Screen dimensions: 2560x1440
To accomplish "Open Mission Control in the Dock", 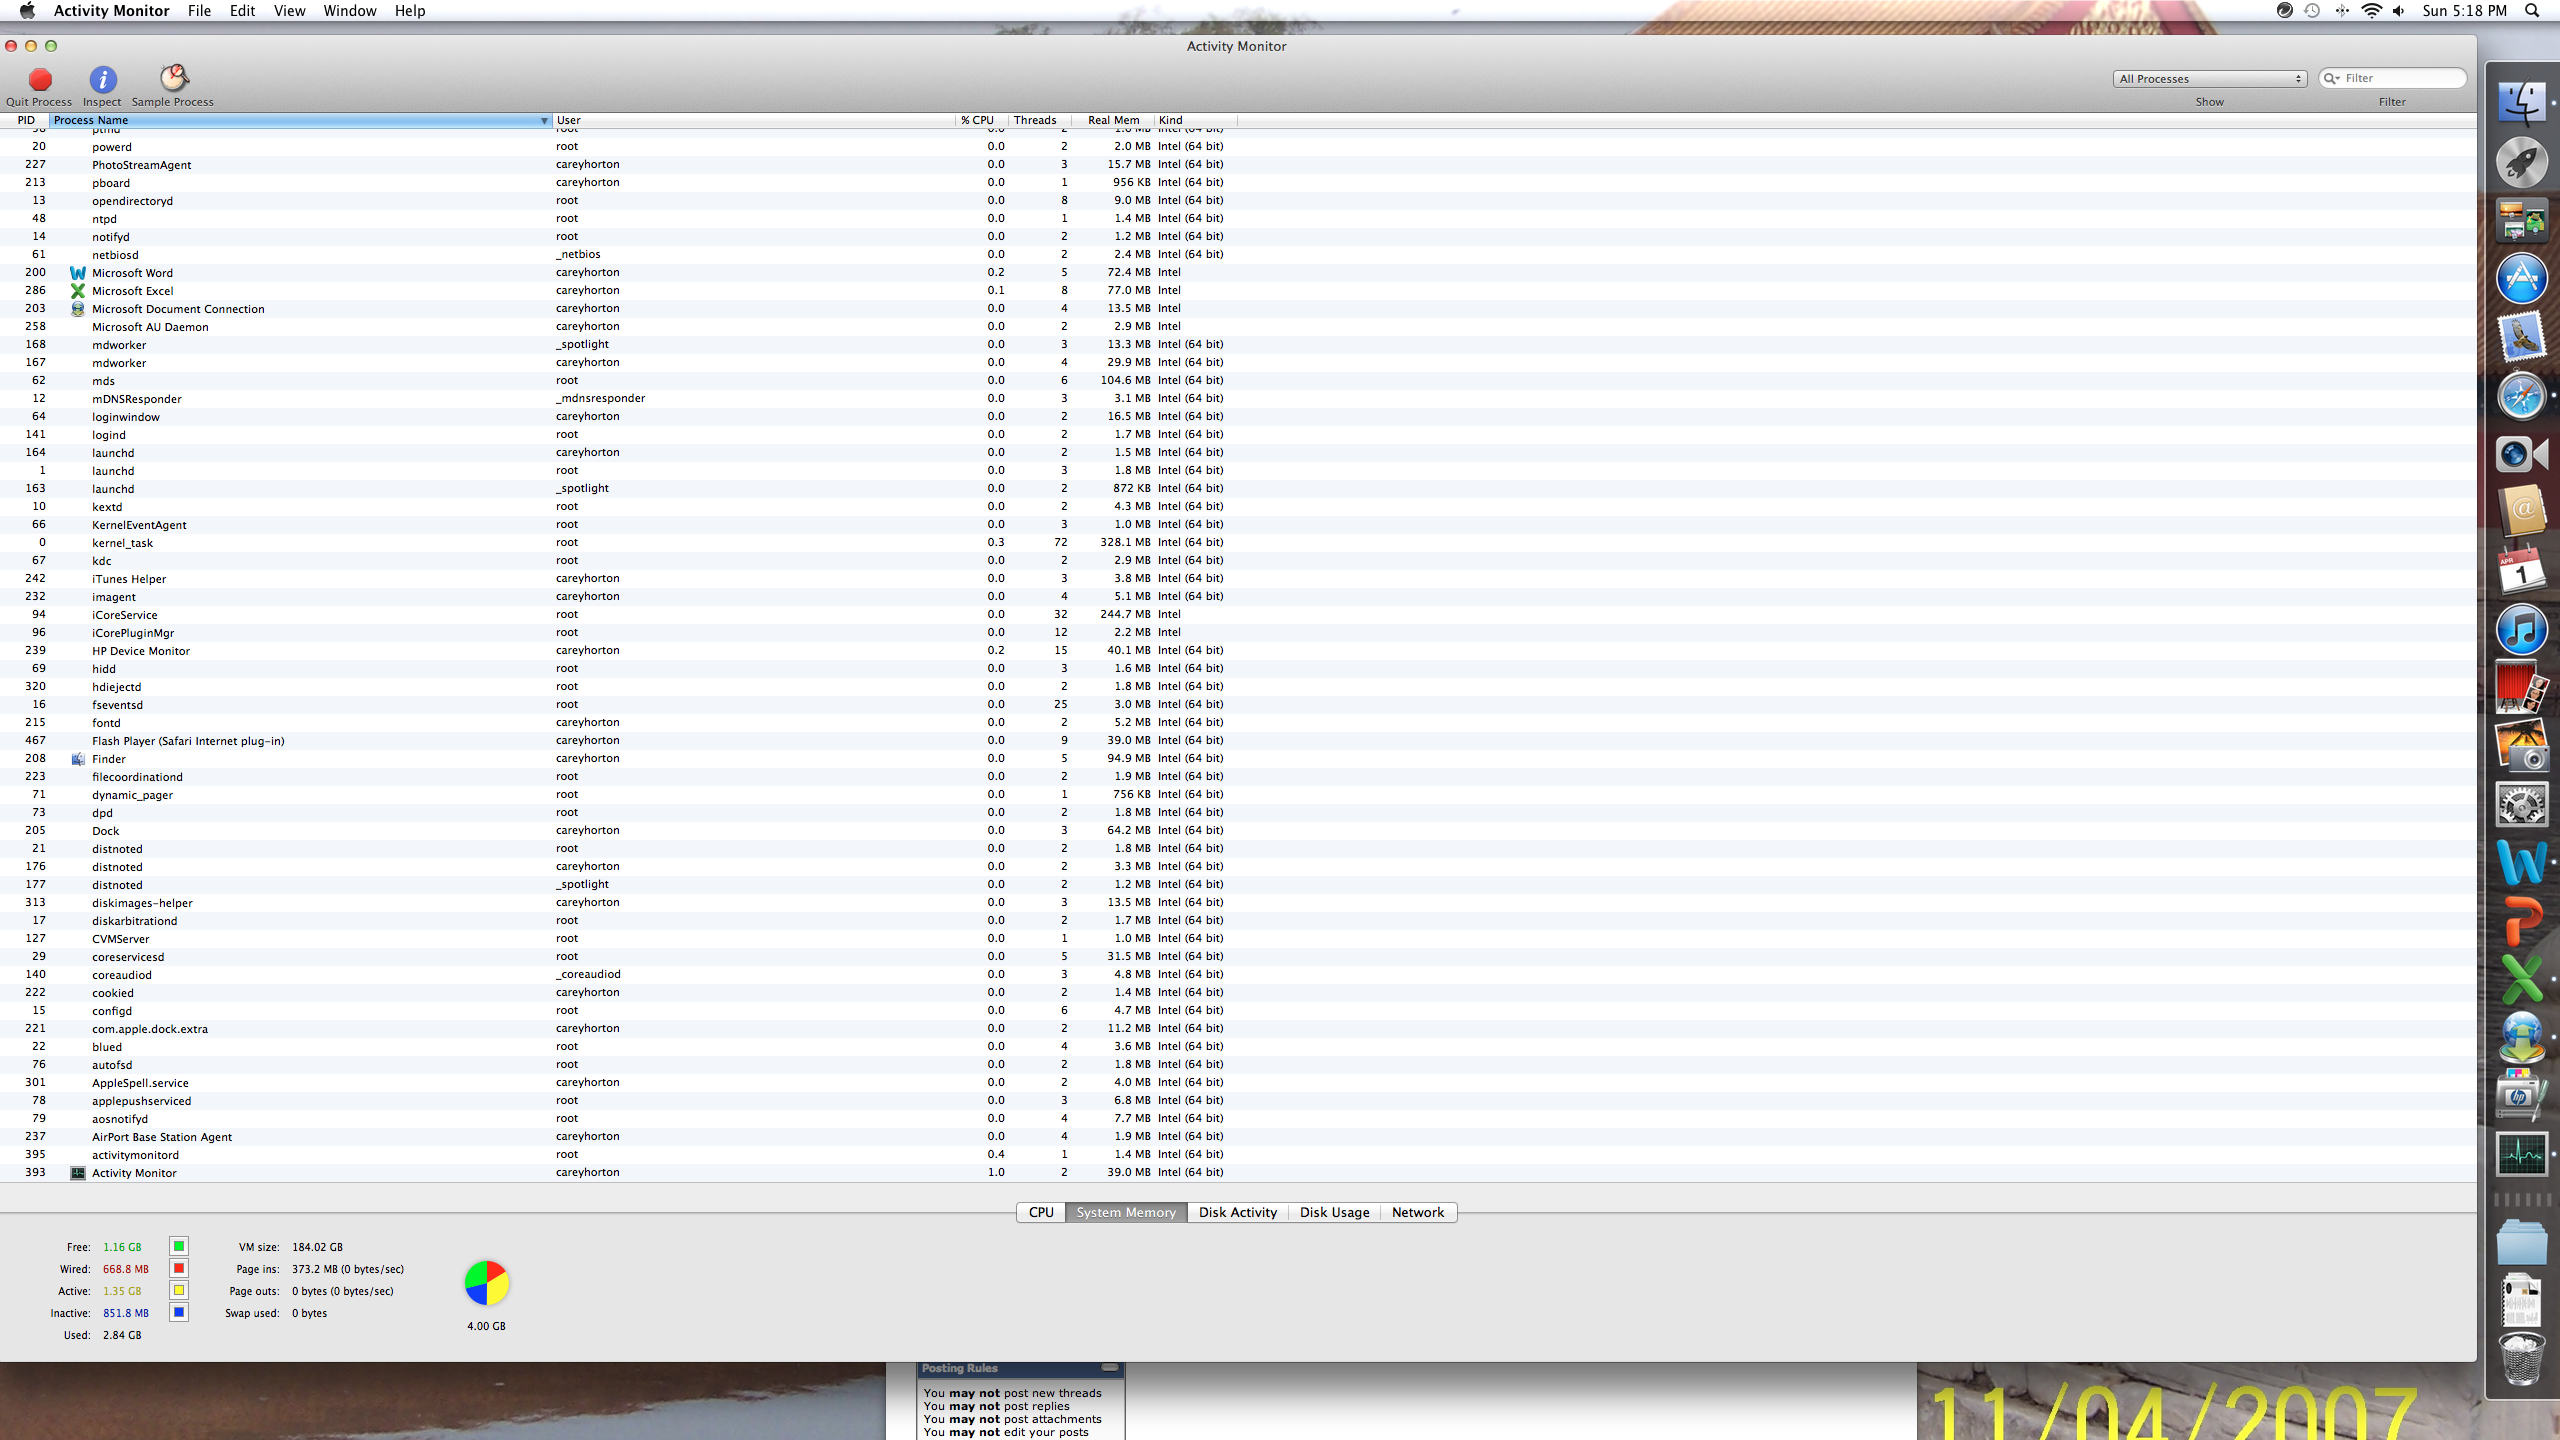I will click(2521, 220).
